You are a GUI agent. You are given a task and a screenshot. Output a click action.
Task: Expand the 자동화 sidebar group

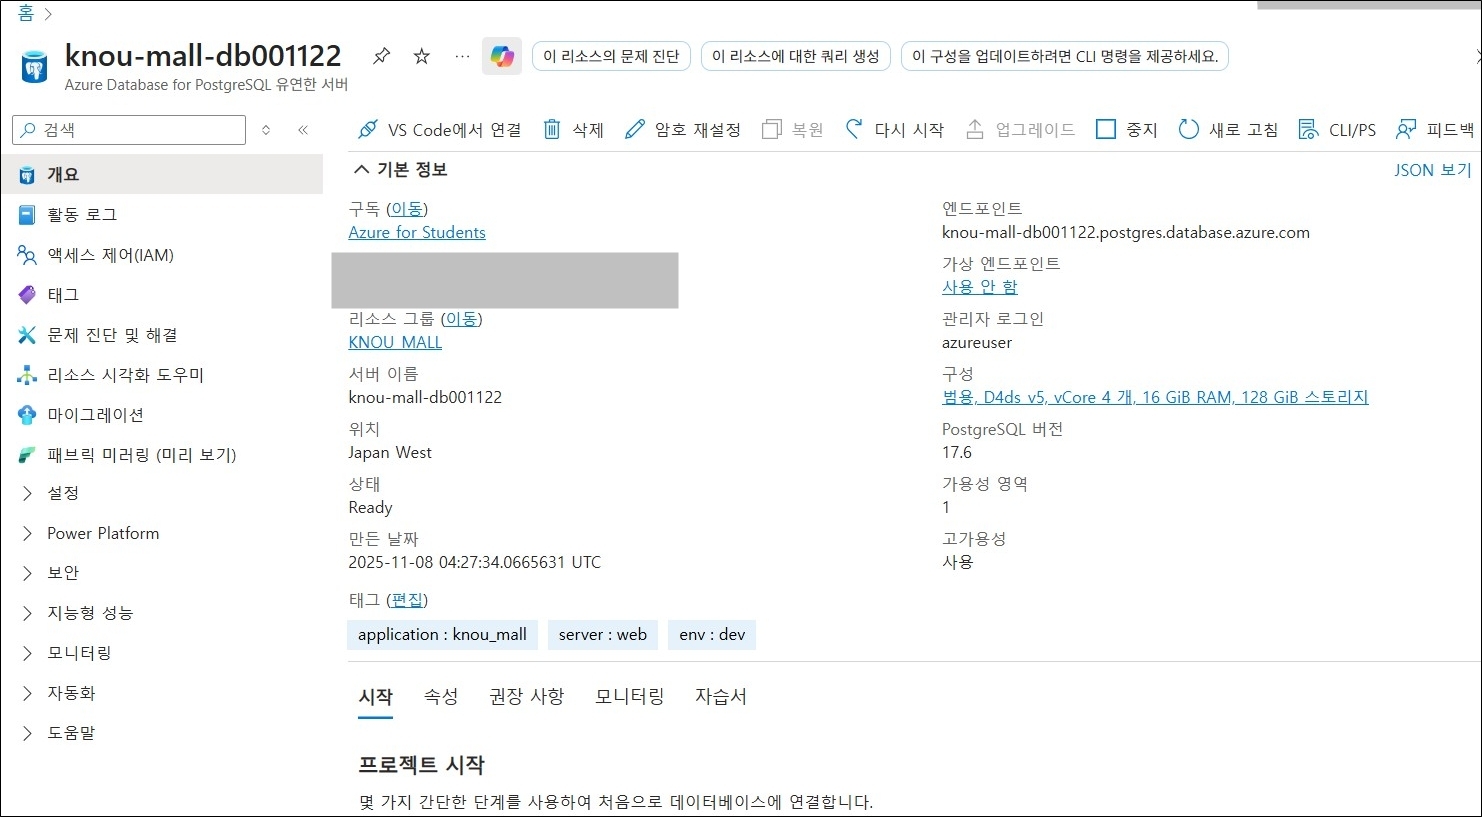click(x=27, y=693)
